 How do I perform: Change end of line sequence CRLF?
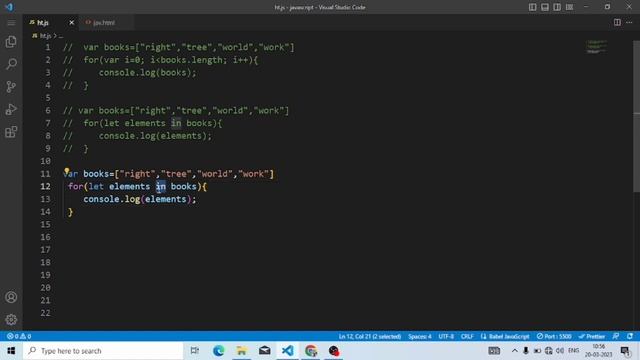(467, 336)
